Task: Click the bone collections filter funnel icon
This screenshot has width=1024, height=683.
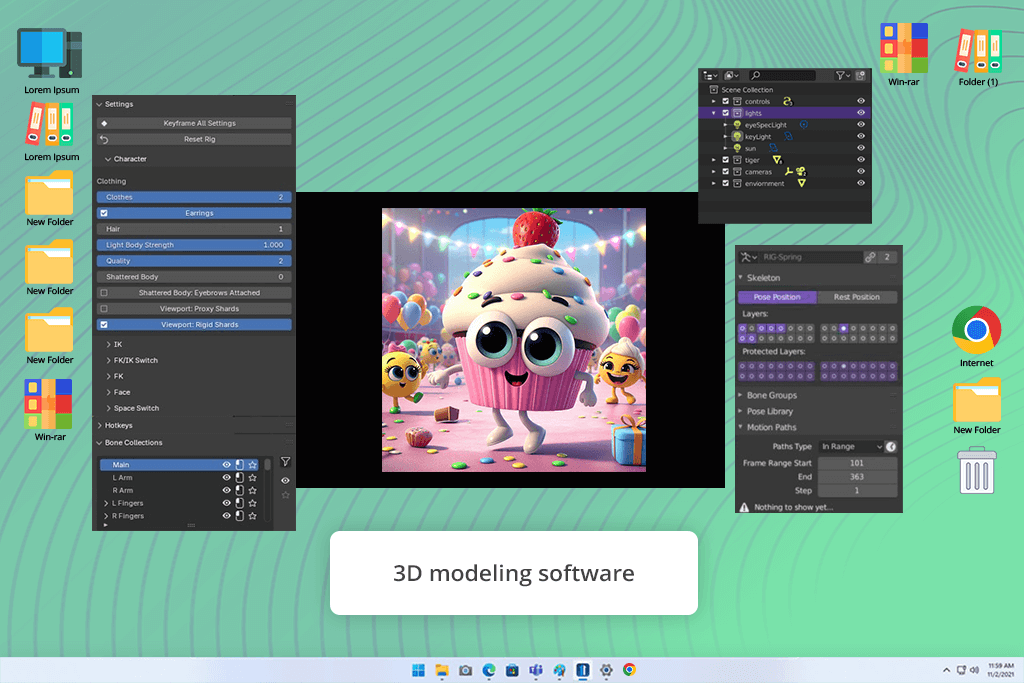Action: pyautogui.click(x=285, y=462)
